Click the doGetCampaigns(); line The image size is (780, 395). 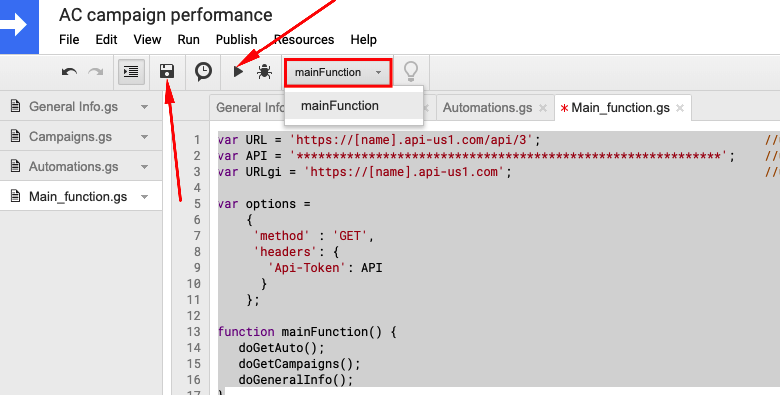pyautogui.click(x=299, y=363)
